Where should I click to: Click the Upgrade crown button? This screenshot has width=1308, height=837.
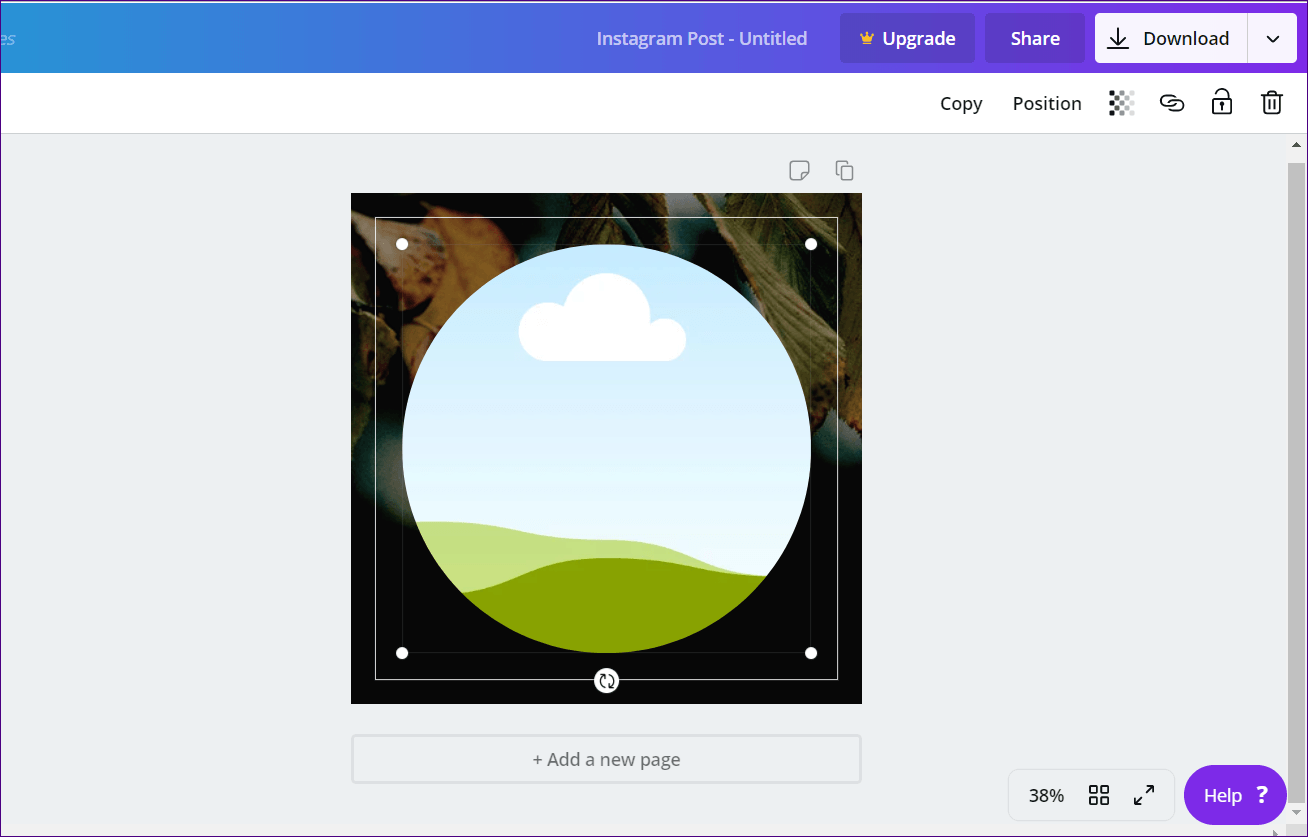point(907,38)
